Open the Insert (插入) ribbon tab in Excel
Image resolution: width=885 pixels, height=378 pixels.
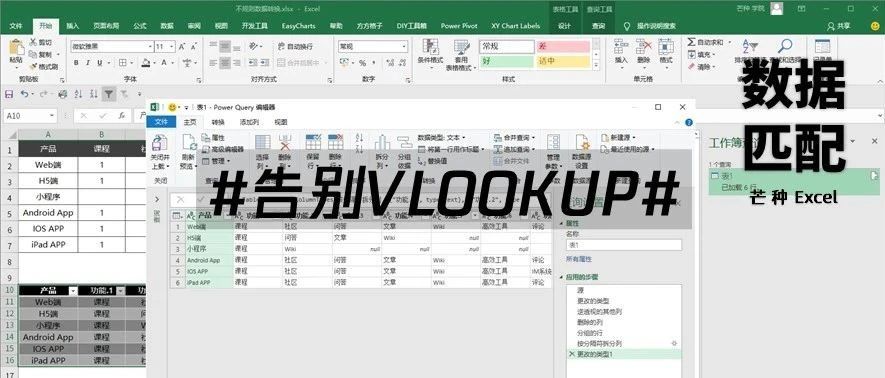pos(73,26)
